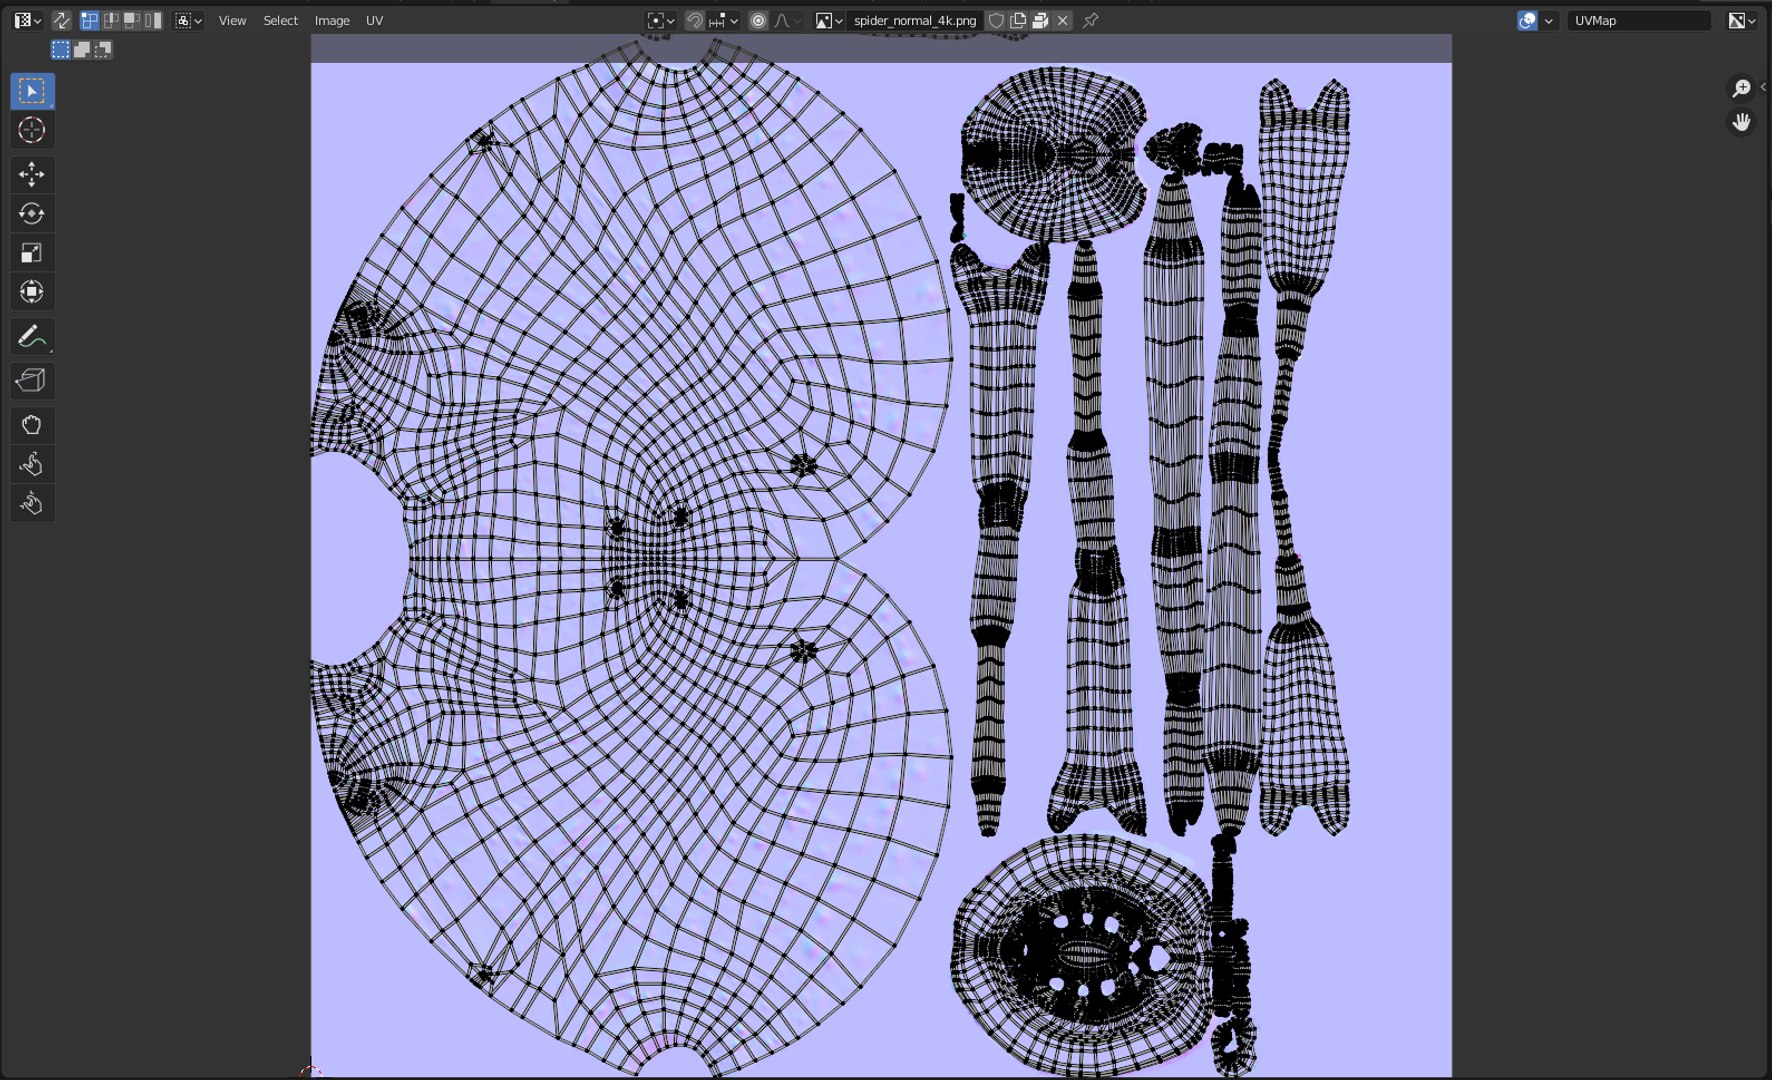The height and width of the screenshot is (1080, 1772).
Task: Toggle the image pin icon
Action: [1091, 20]
